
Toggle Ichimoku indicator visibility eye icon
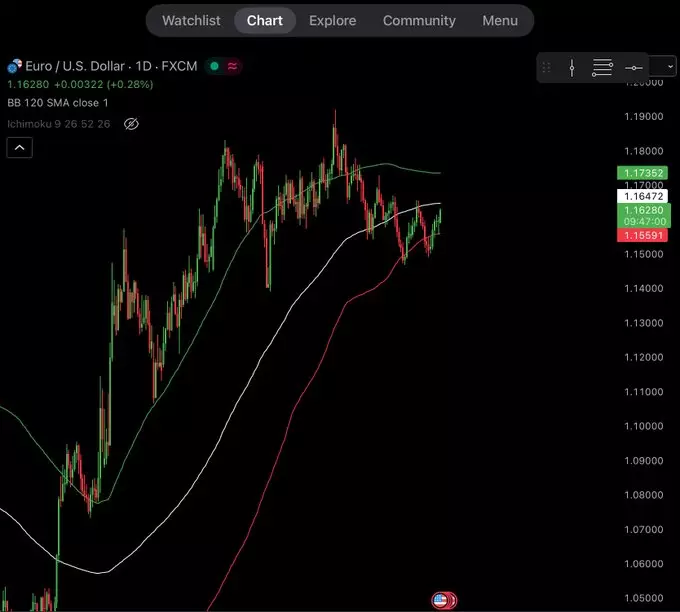tap(131, 124)
